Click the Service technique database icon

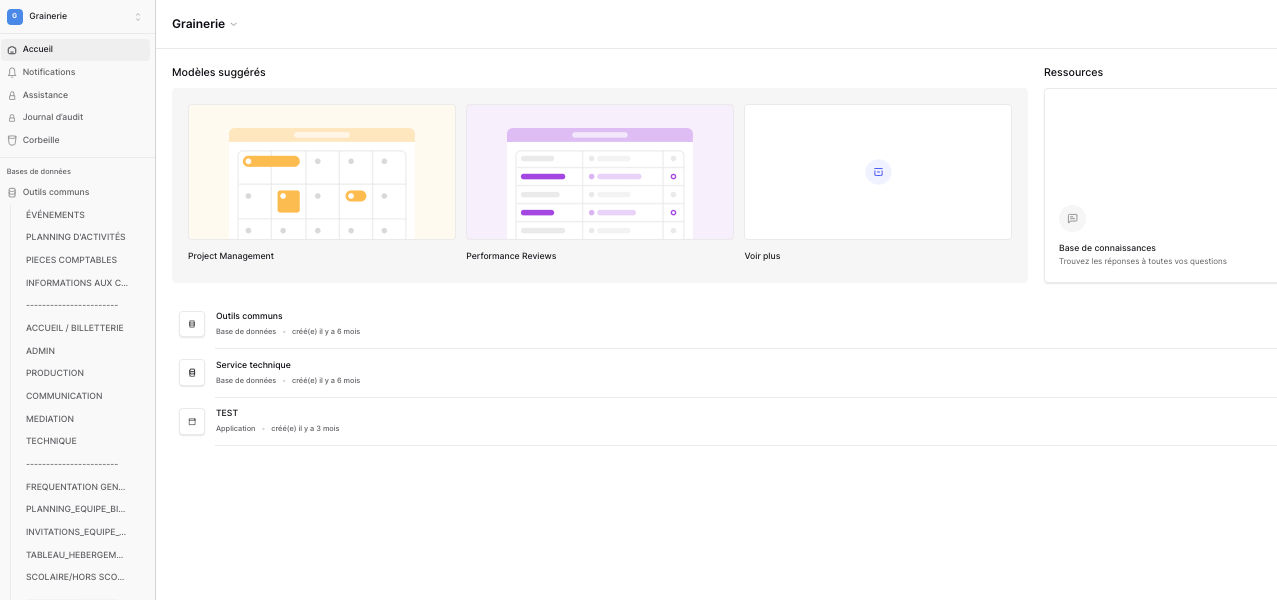pyautogui.click(x=192, y=373)
